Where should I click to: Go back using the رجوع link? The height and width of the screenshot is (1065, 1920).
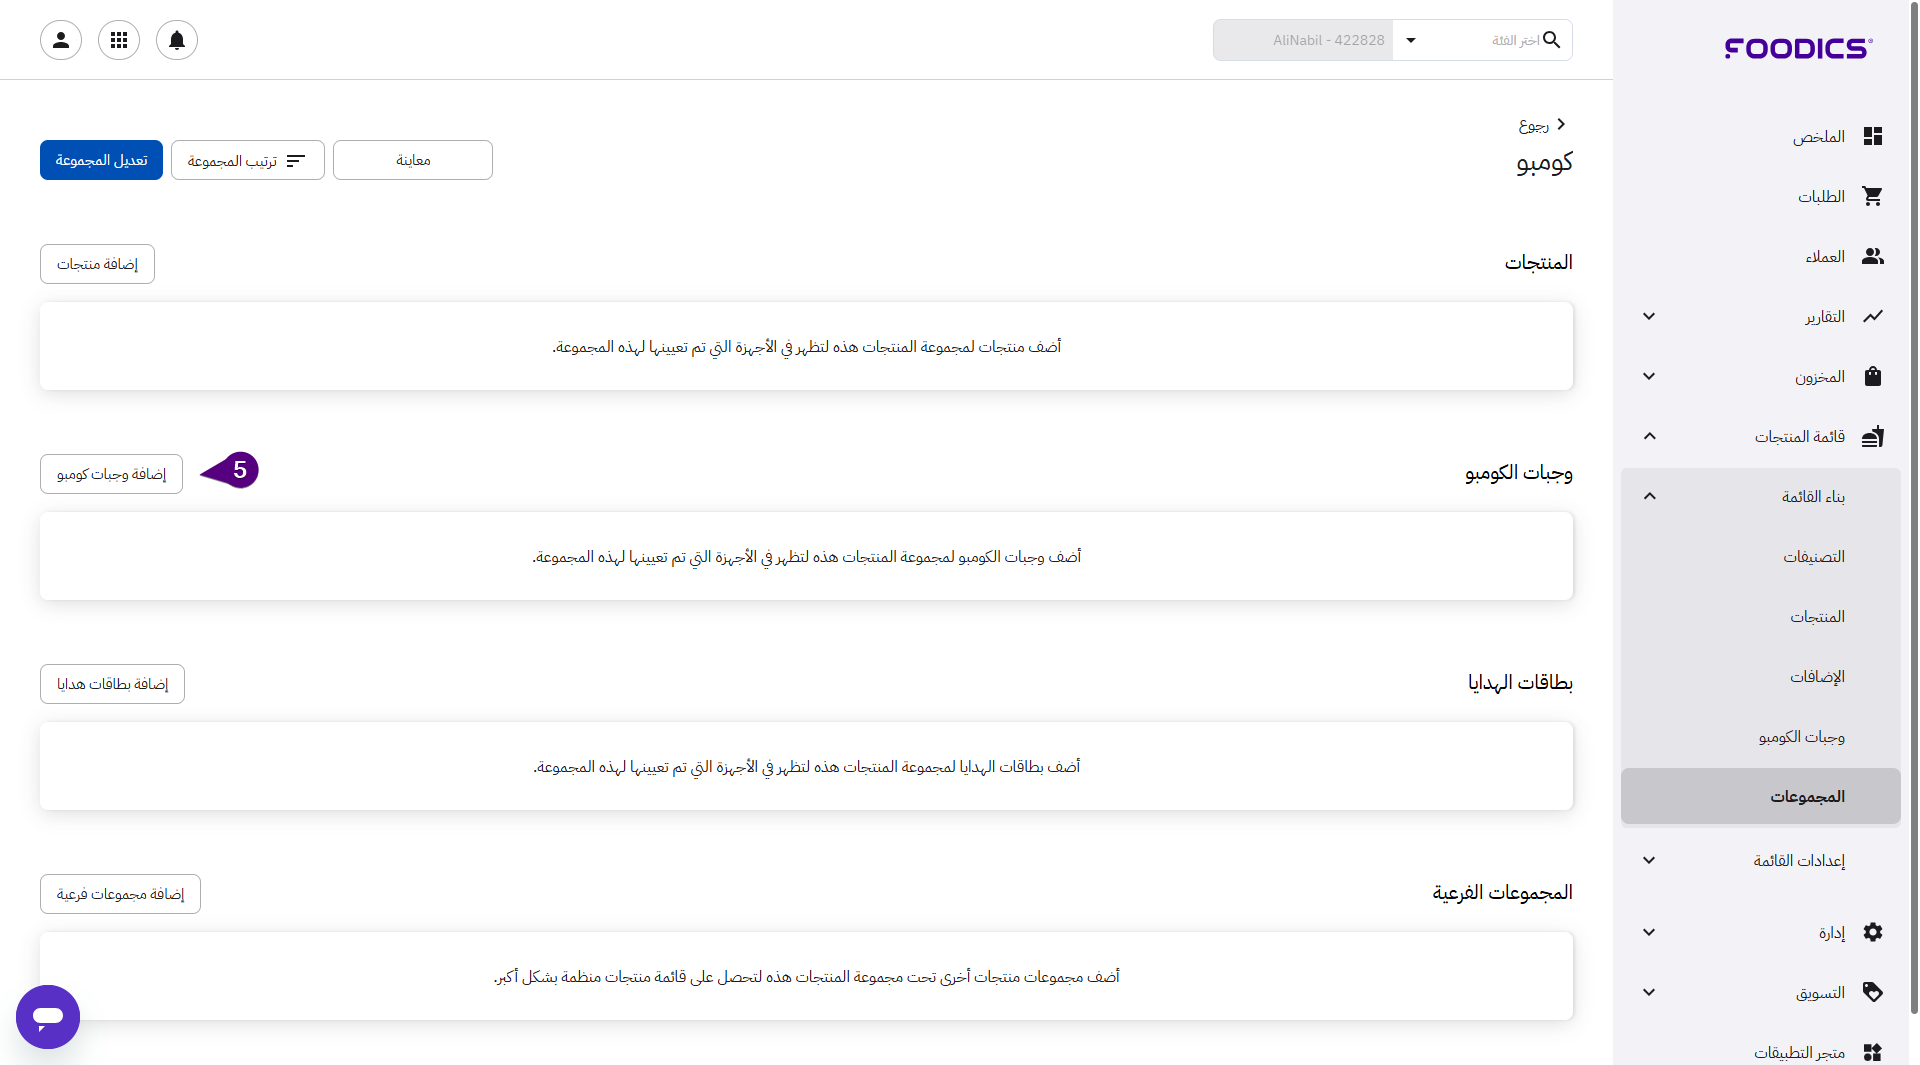[x=1541, y=125]
